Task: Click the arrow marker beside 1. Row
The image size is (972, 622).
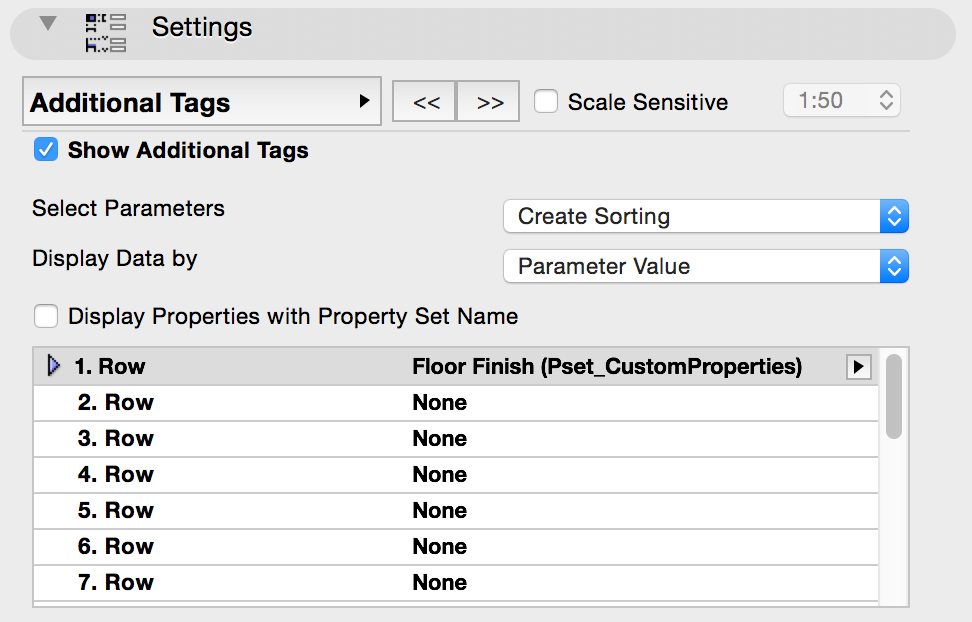Action: tap(54, 367)
